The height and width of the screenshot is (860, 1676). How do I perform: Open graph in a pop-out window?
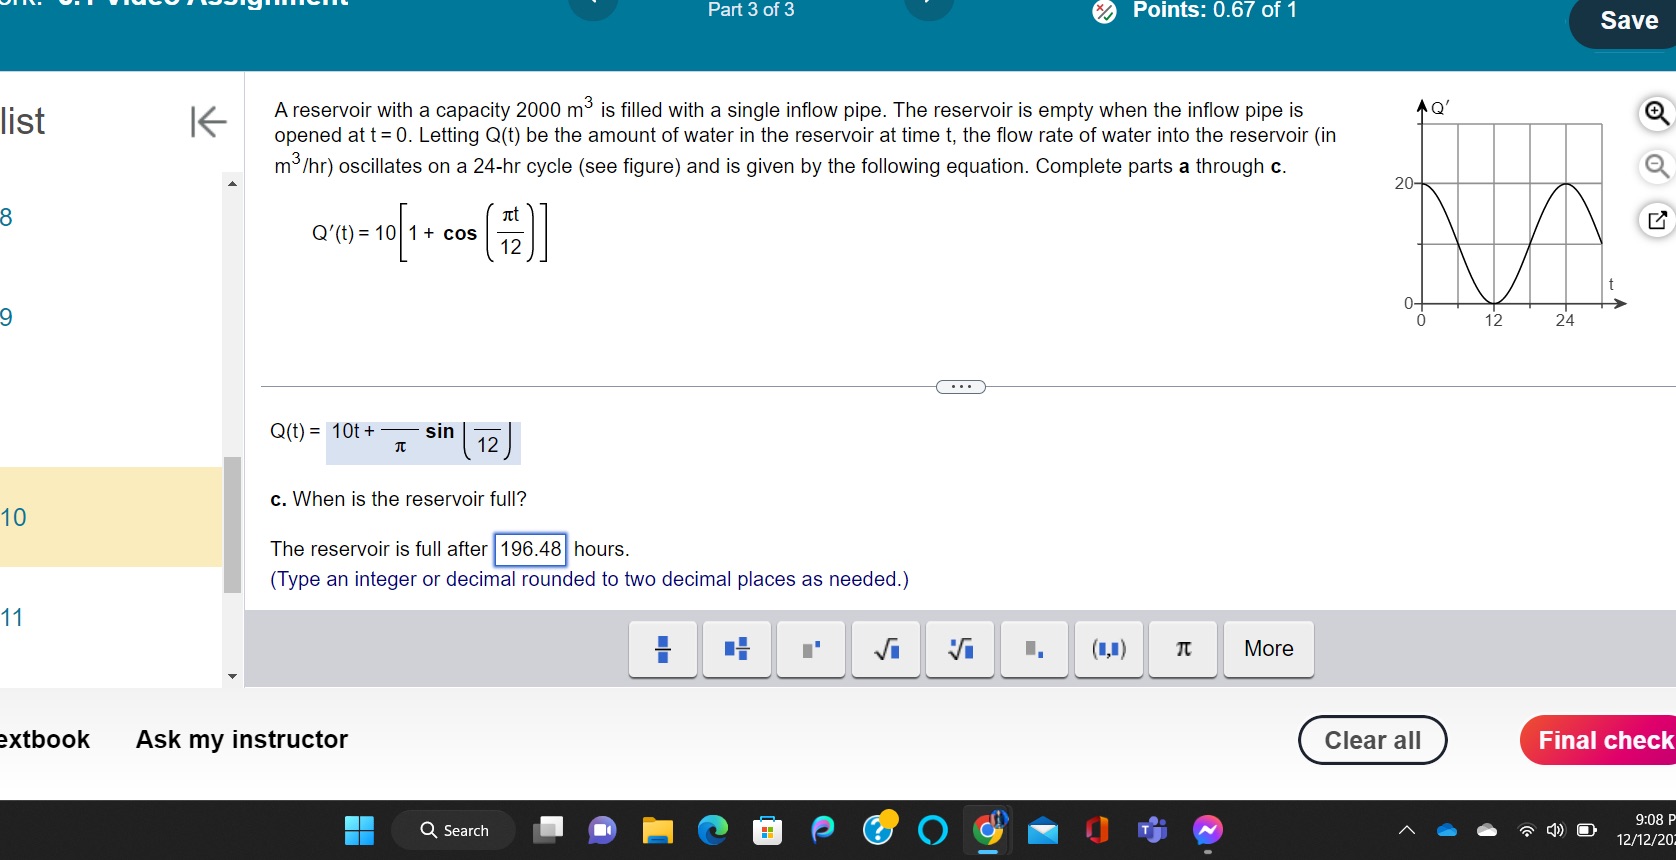coord(1656,219)
